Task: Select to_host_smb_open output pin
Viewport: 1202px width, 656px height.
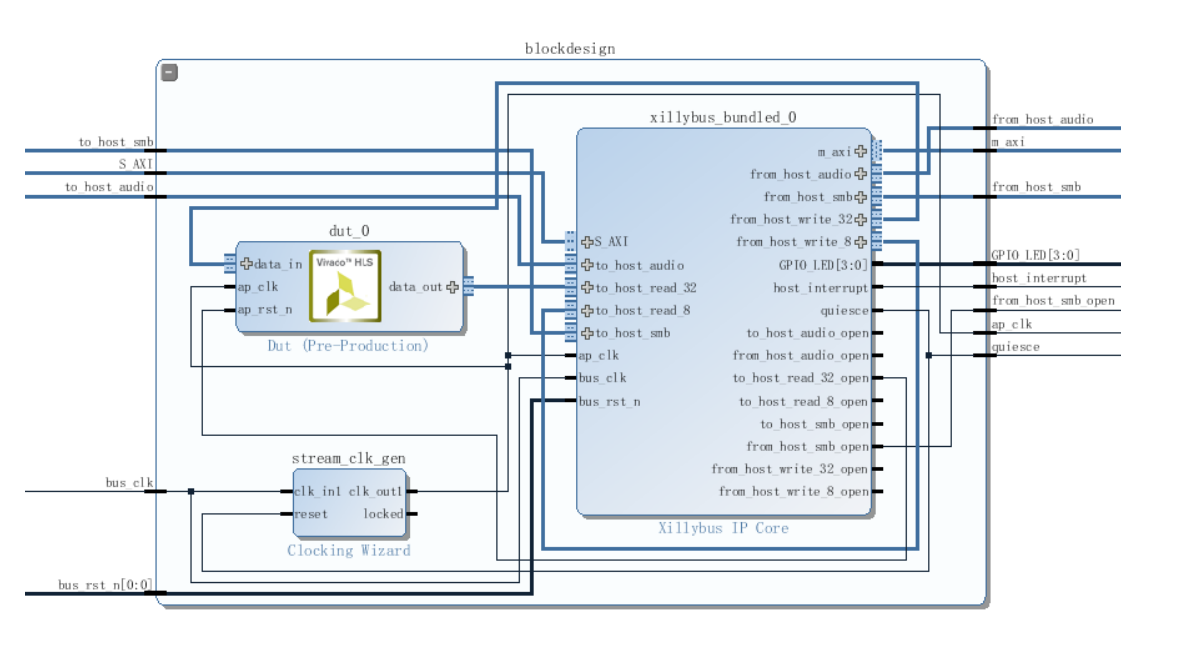Action: (815, 424)
